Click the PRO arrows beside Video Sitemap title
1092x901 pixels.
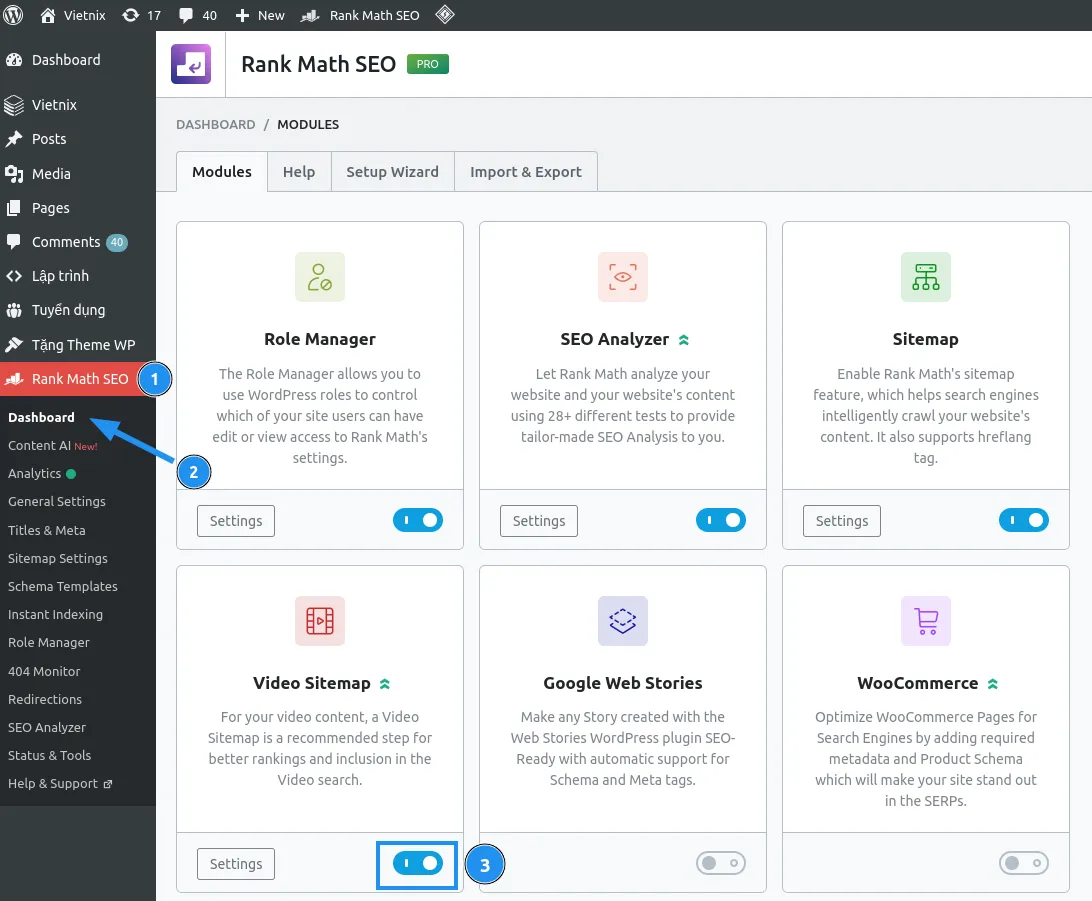coord(384,684)
